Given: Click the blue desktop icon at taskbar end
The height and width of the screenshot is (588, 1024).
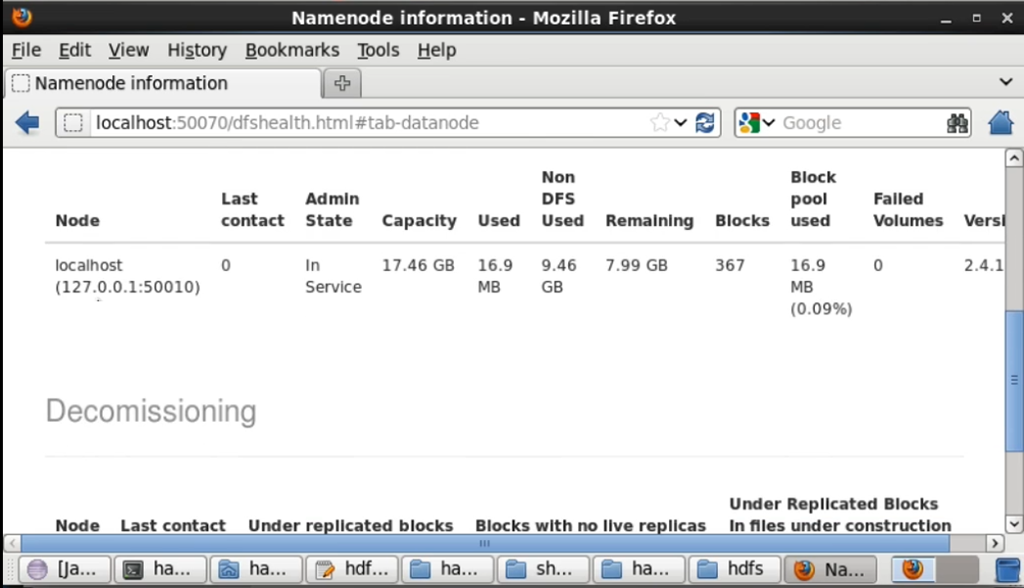Looking at the screenshot, I should click(1008, 570).
